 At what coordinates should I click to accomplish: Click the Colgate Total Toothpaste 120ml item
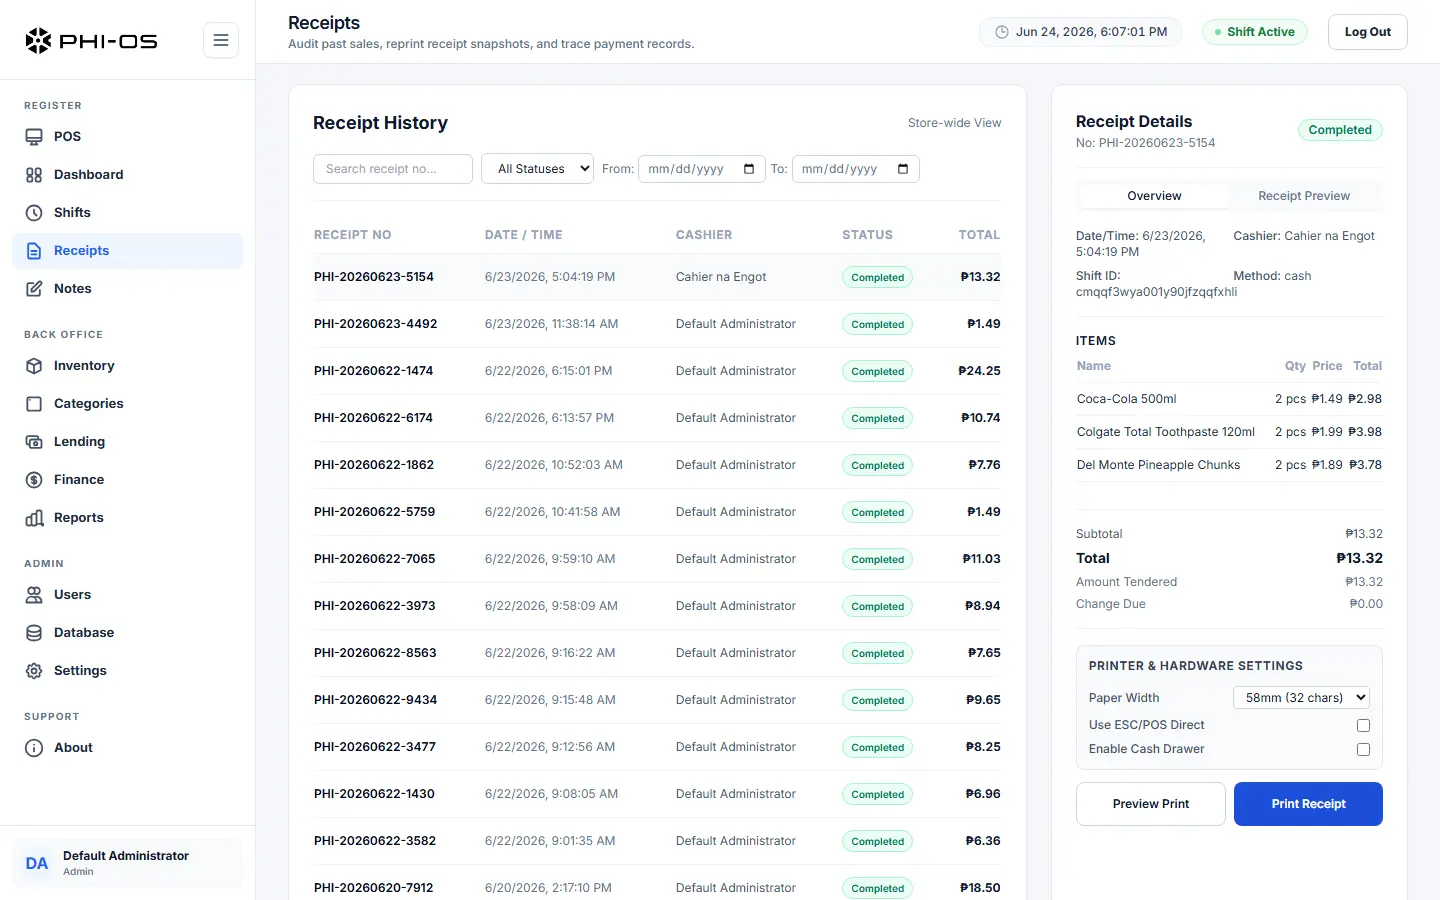(x=1229, y=432)
